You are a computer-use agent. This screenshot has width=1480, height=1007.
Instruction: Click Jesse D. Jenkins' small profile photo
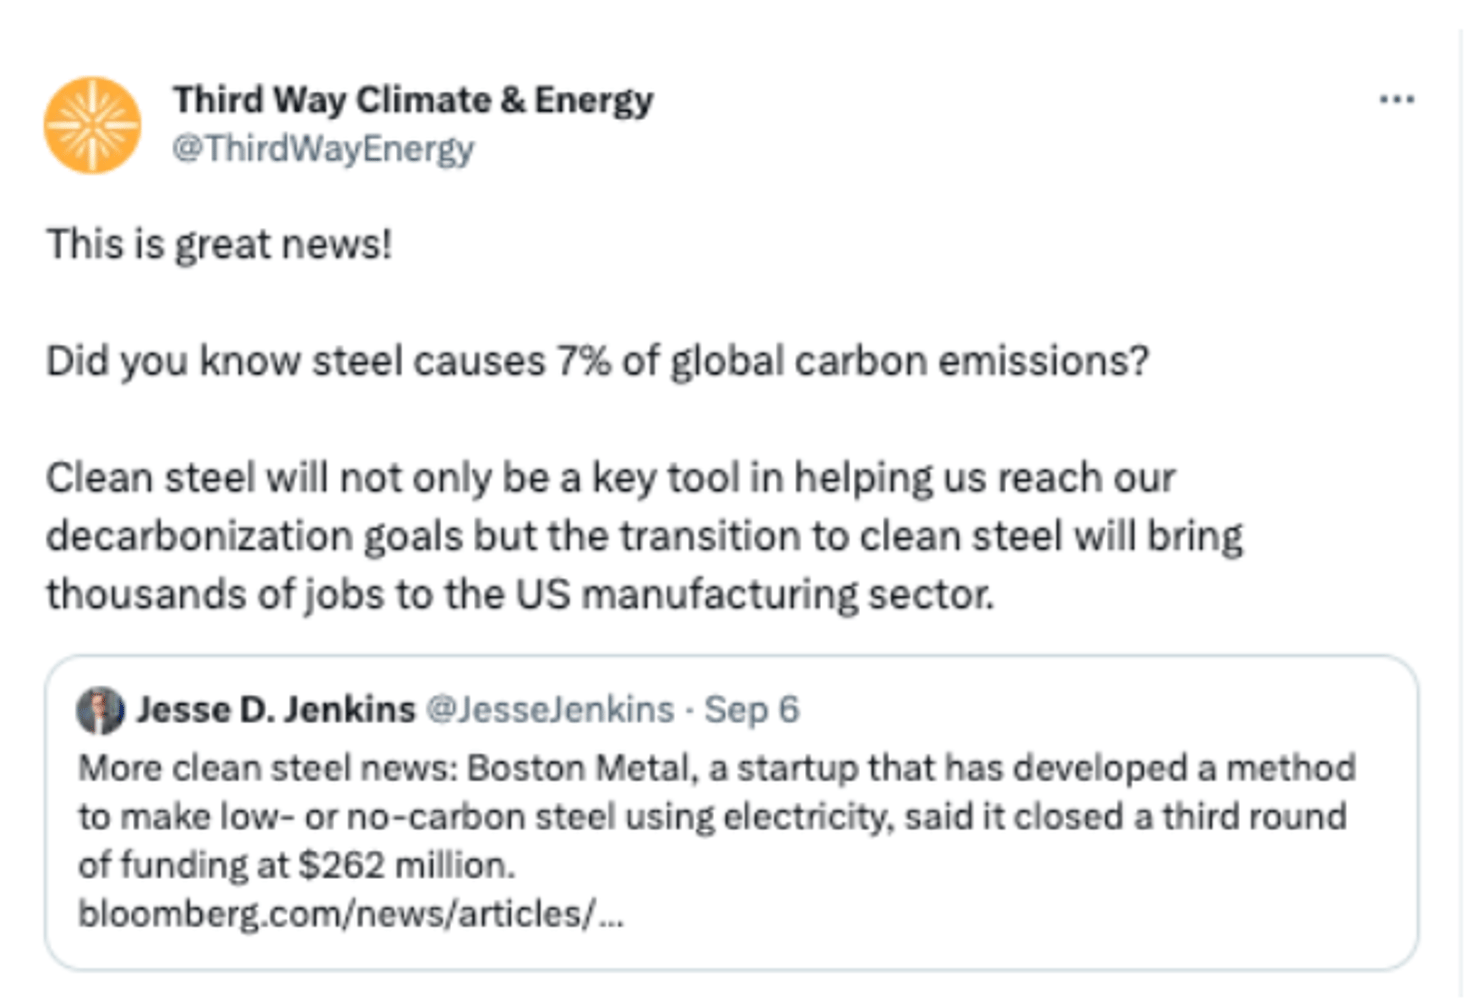tap(100, 710)
